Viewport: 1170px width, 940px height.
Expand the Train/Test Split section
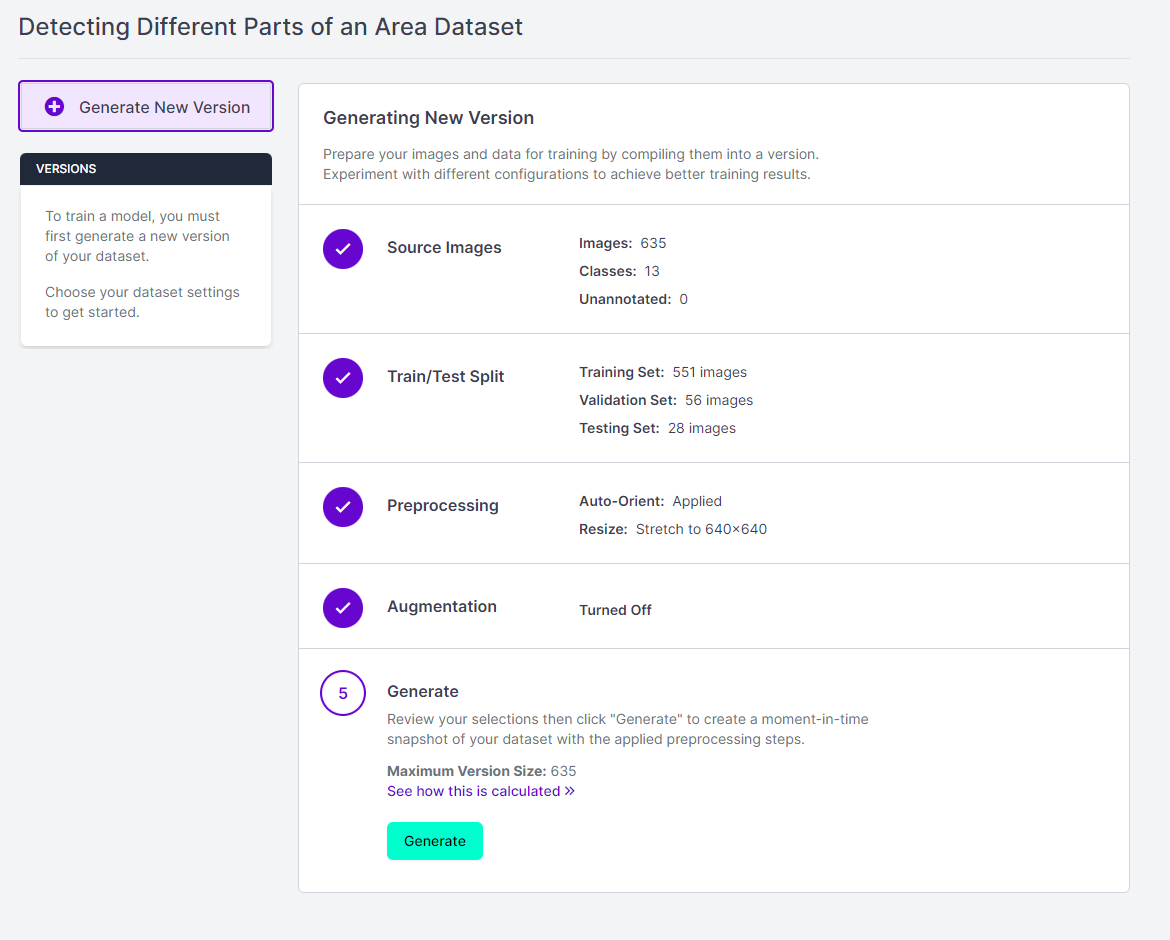[x=445, y=377]
